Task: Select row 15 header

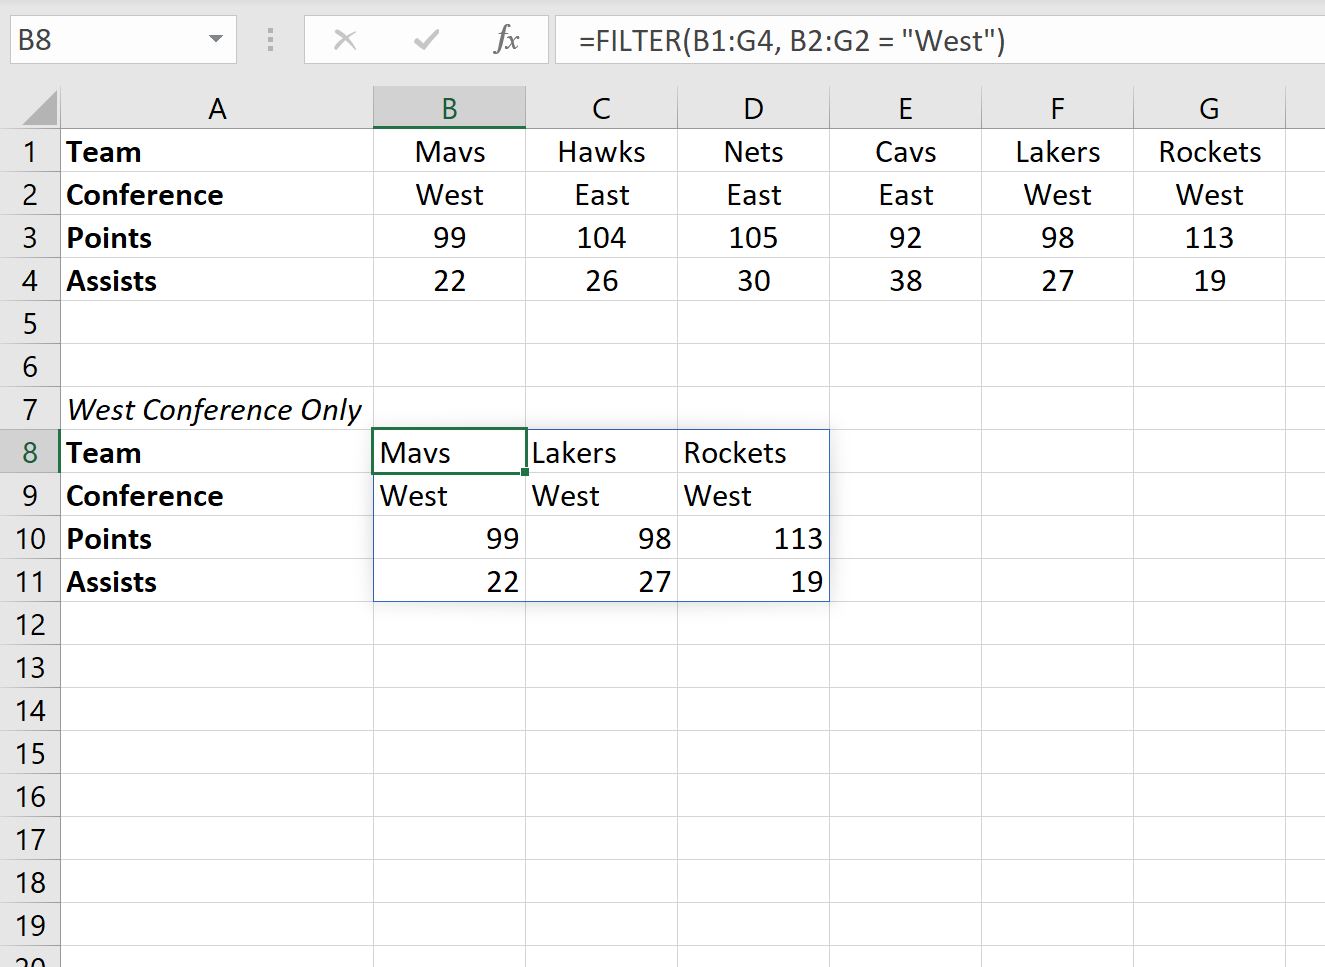Action: point(30,753)
